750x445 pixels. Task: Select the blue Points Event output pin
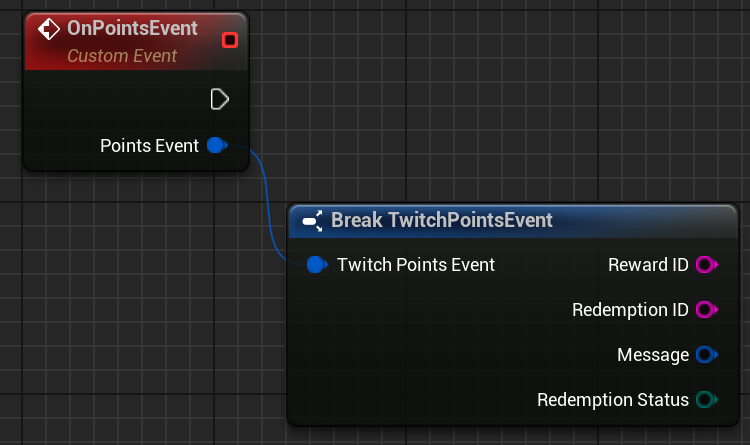click(216, 146)
